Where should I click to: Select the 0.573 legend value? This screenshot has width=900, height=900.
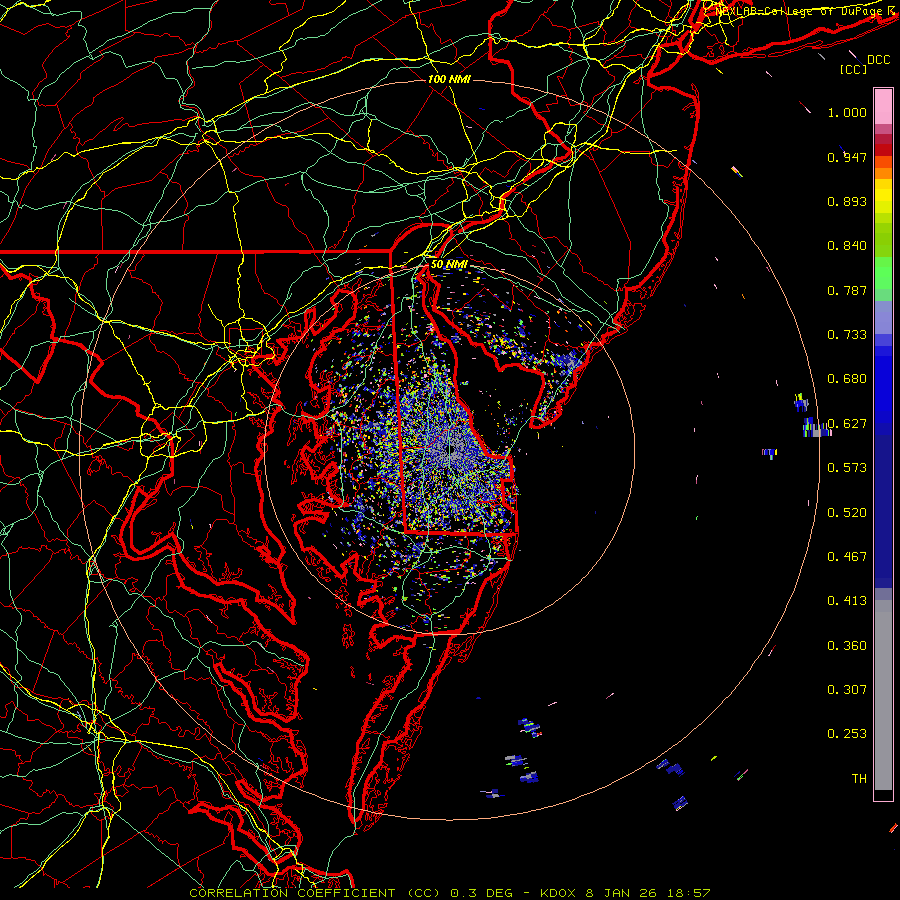pos(847,468)
